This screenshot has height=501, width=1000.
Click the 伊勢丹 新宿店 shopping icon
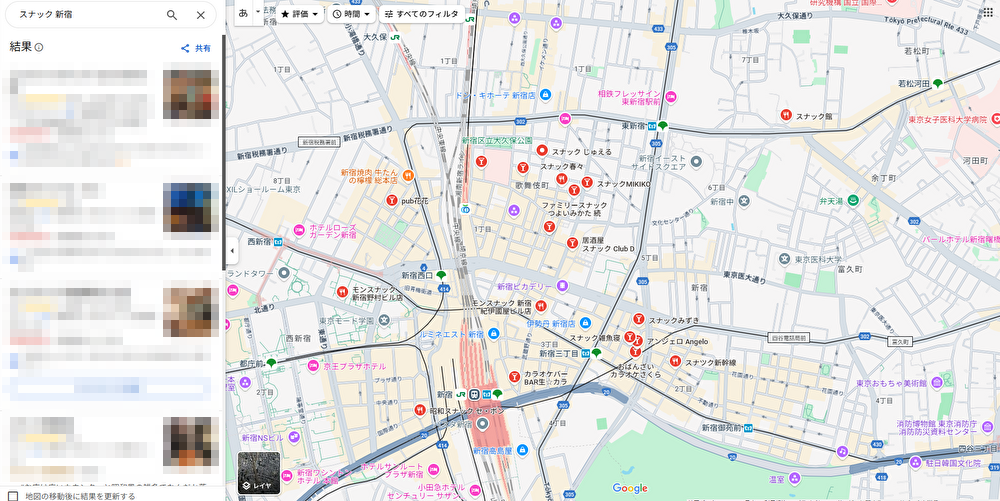point(585,324)
